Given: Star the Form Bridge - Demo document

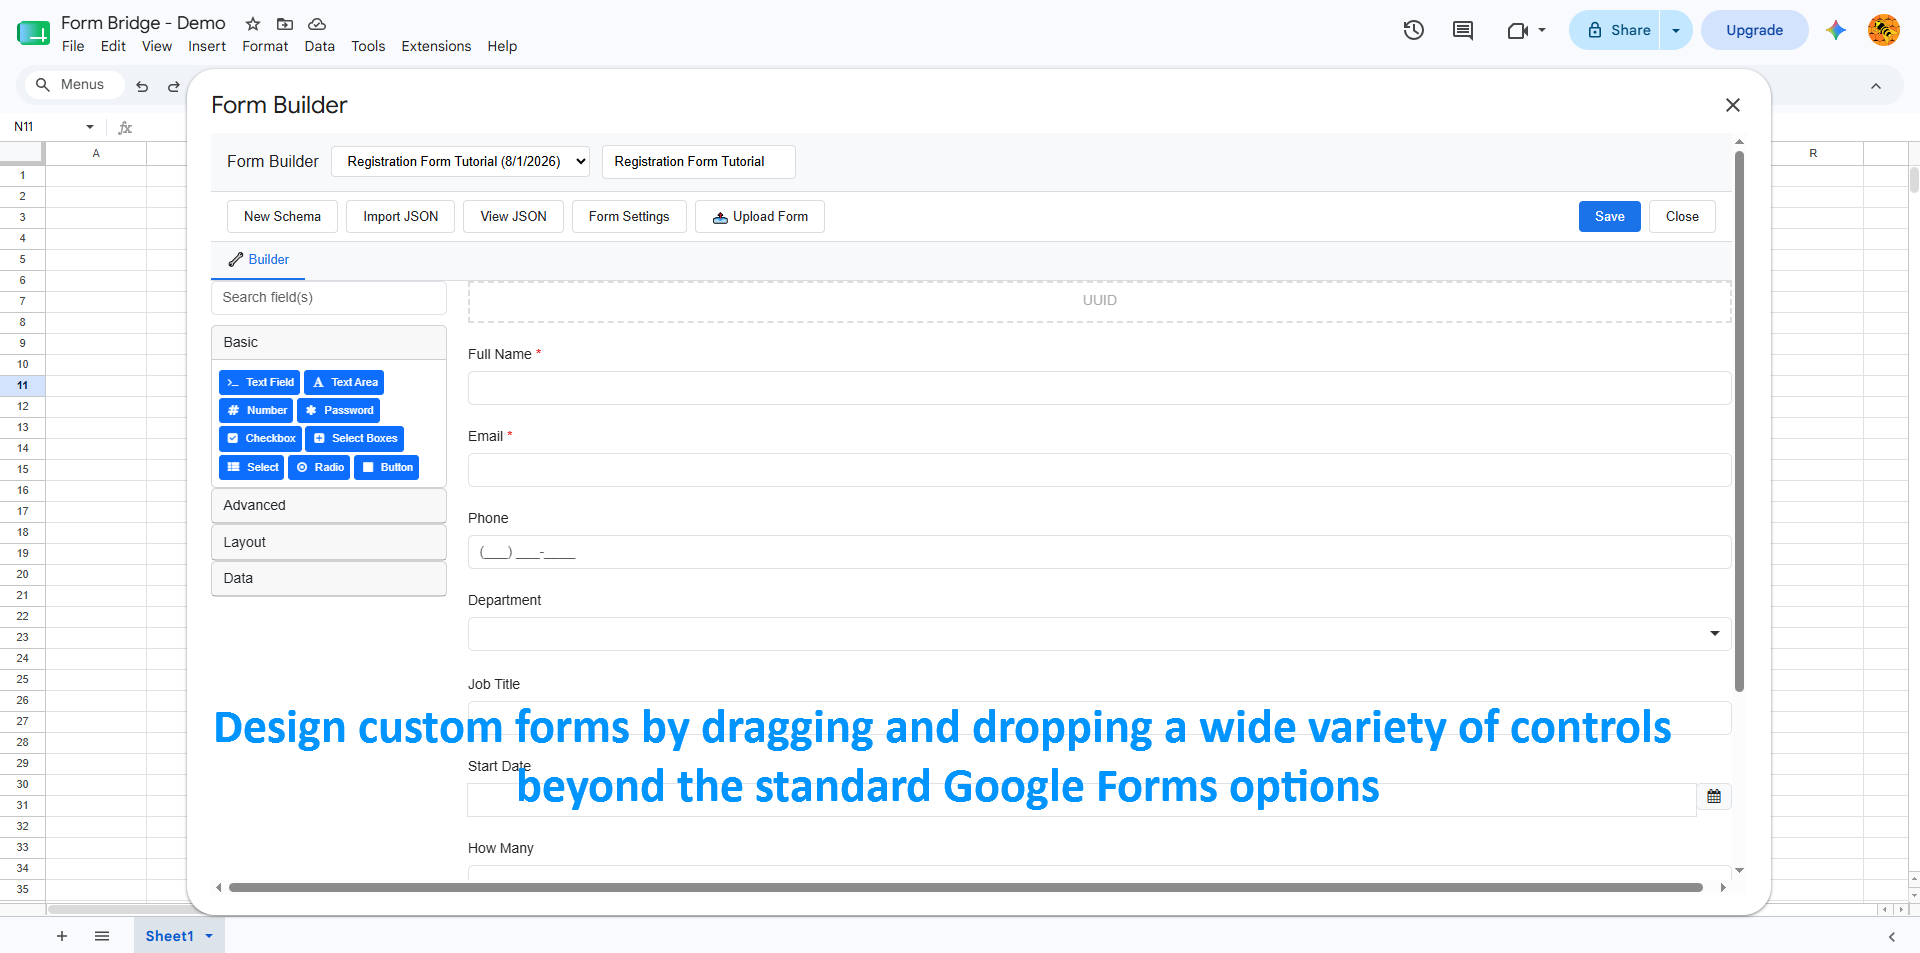Looking at the screenshot, I should tap(253, 23).
